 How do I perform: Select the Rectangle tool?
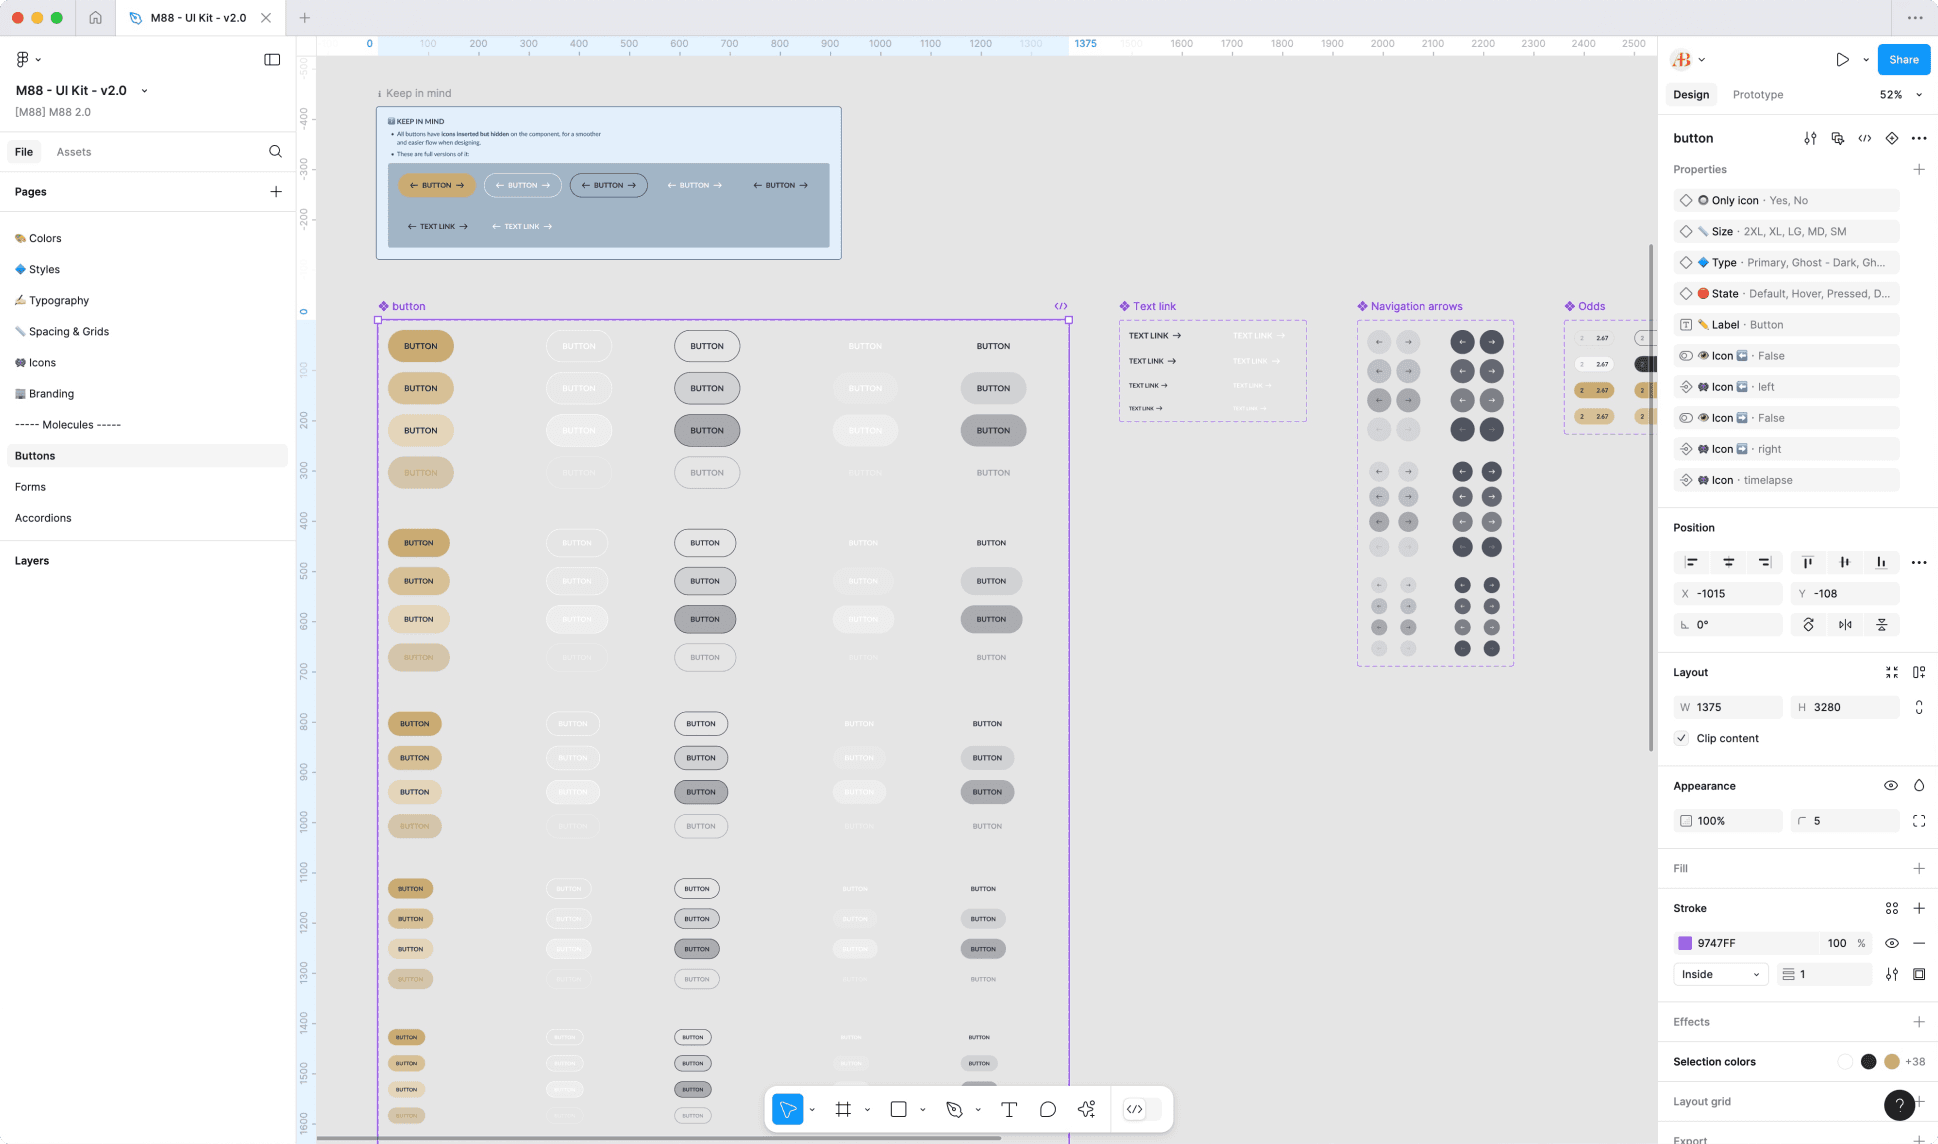(898, 1109)
